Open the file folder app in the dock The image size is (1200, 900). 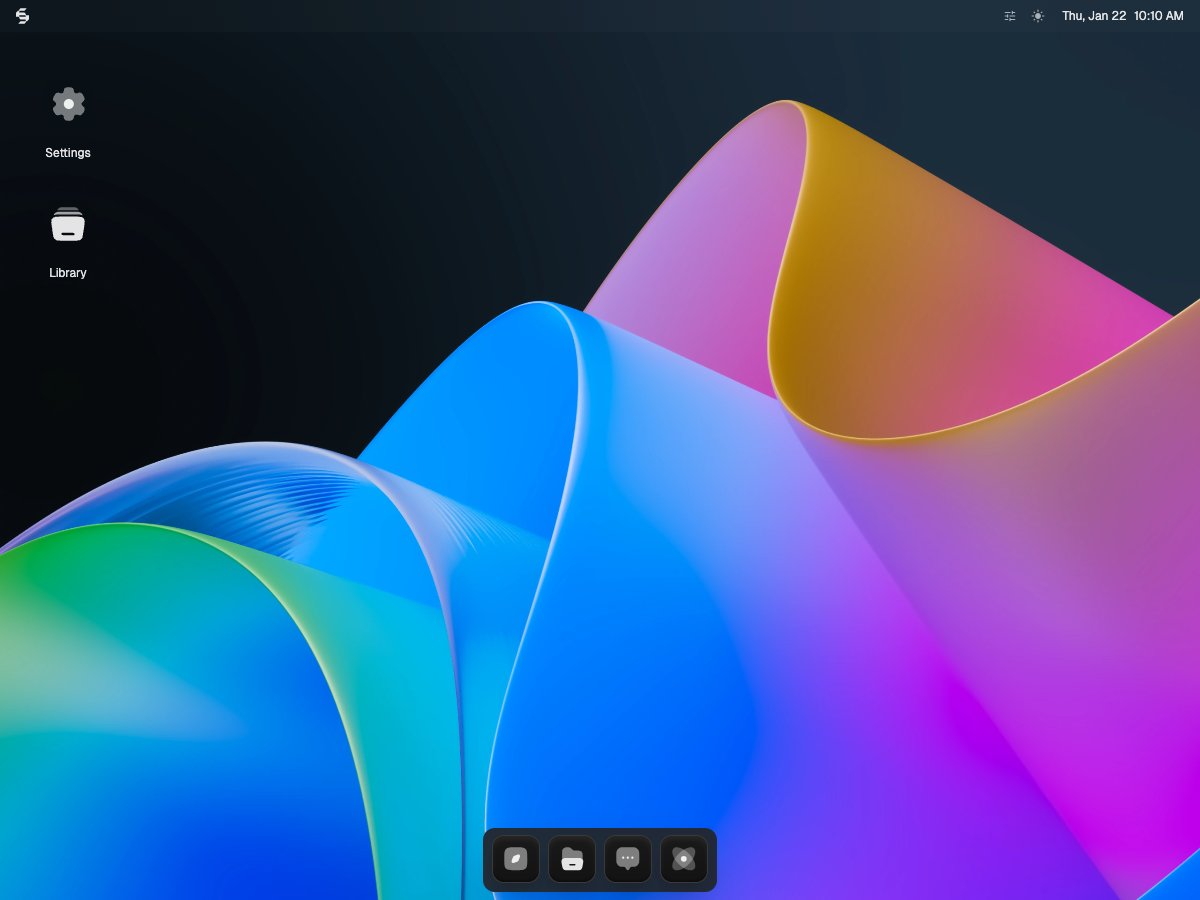[572, 859]
